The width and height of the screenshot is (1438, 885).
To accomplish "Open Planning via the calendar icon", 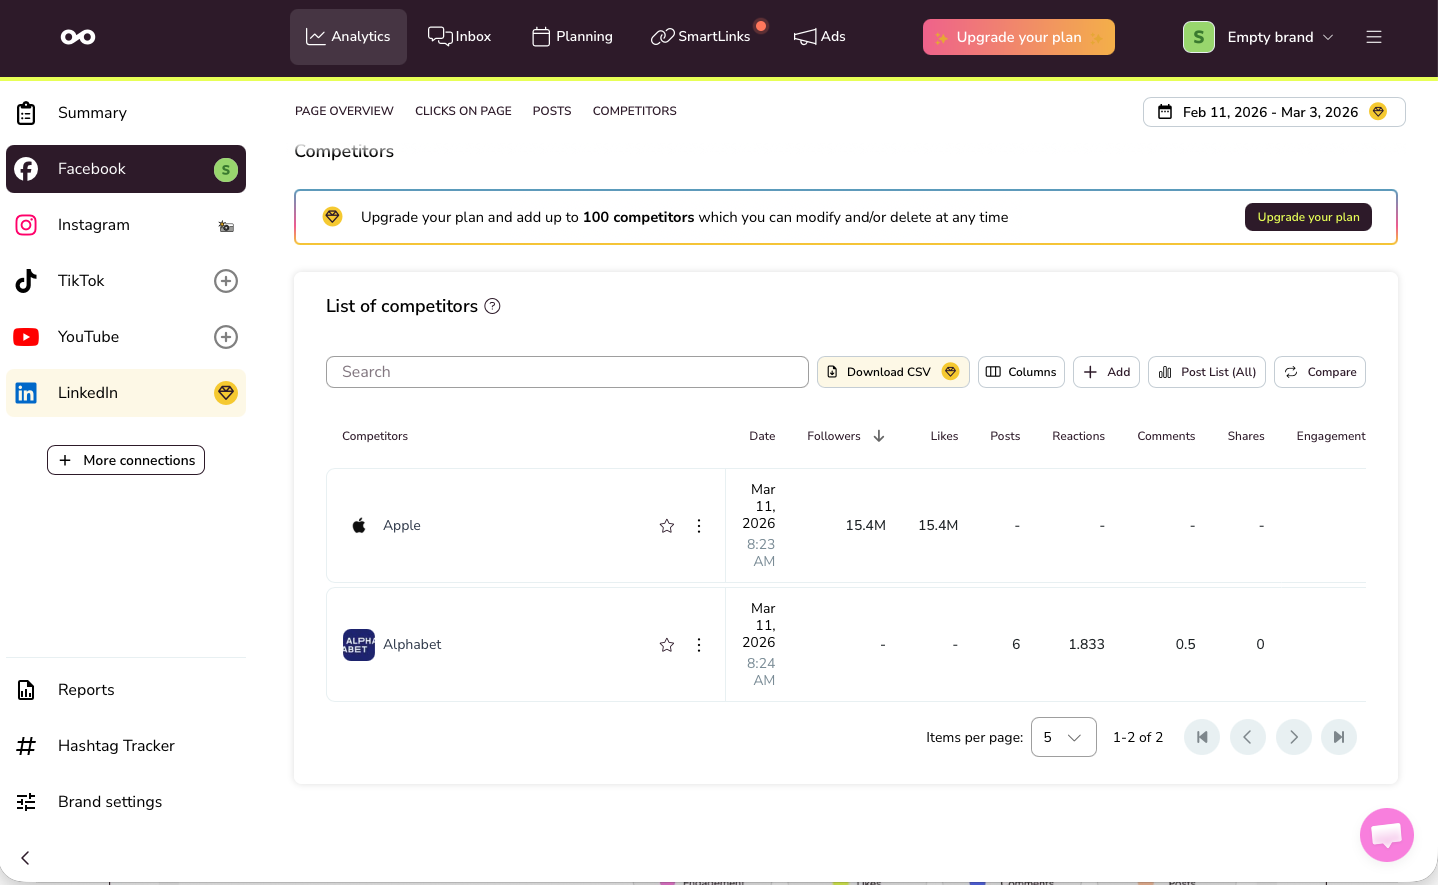I will [538, 36].
